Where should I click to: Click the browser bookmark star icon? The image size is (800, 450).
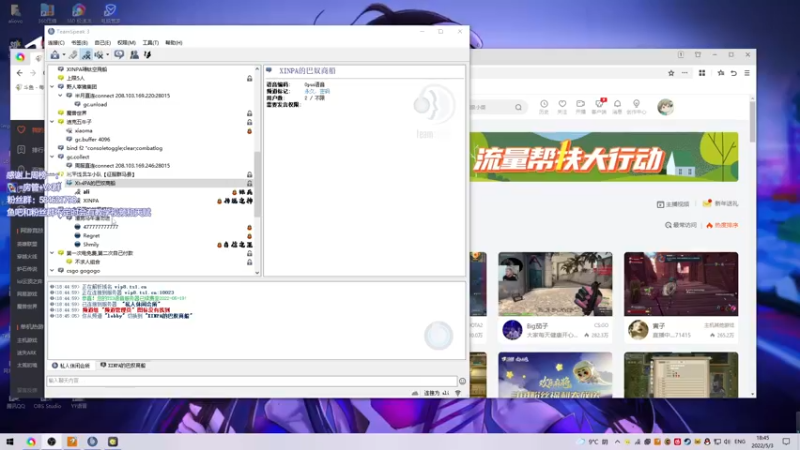671,73
